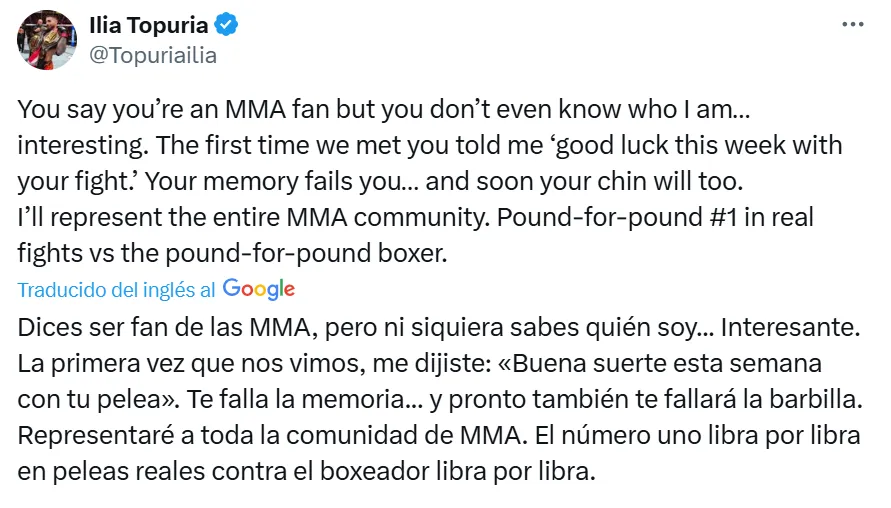Click the @Topuriailia handle
The height and width of the screenshot is (508, 891).
click(153, 55)
